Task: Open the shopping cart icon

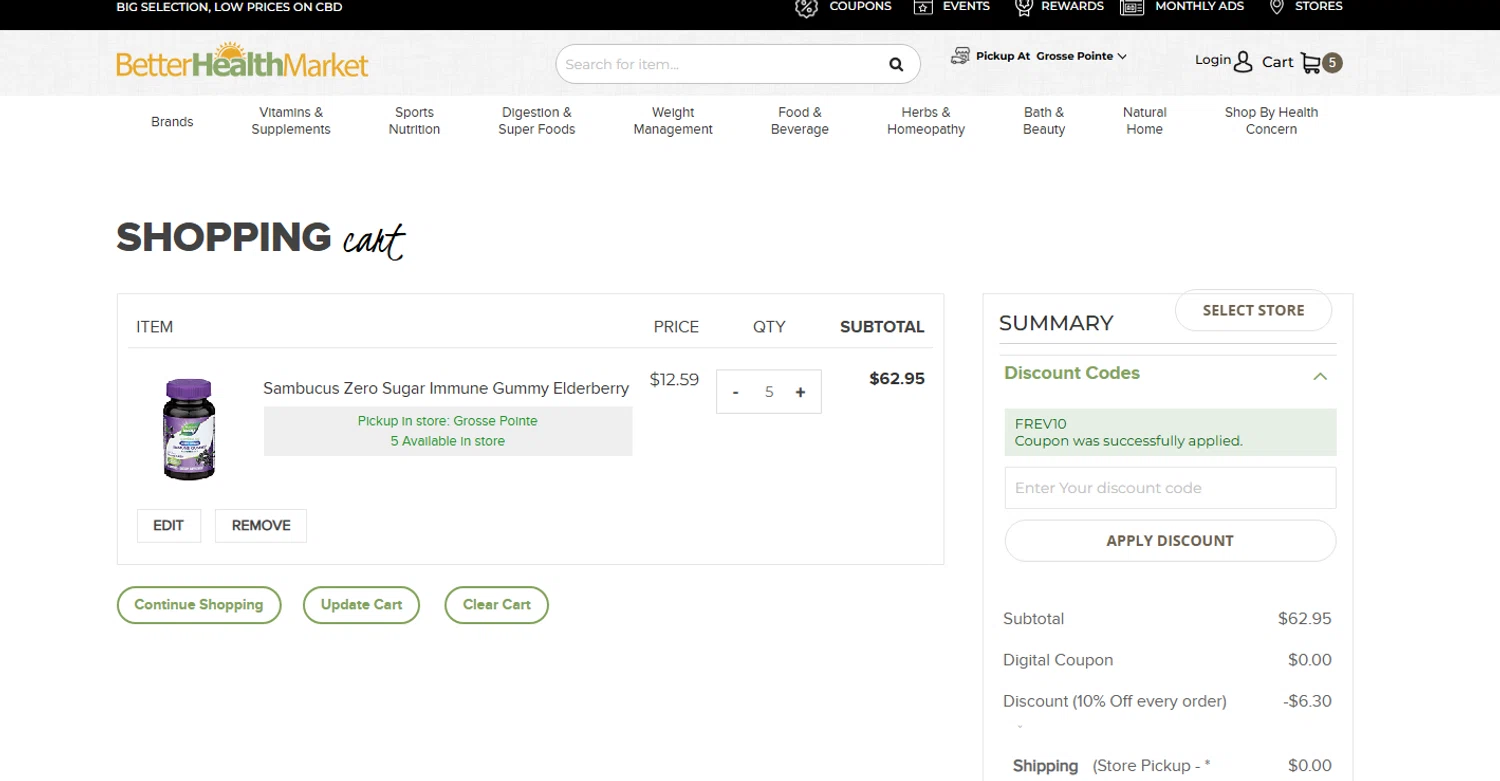Action: point(1310,63)
